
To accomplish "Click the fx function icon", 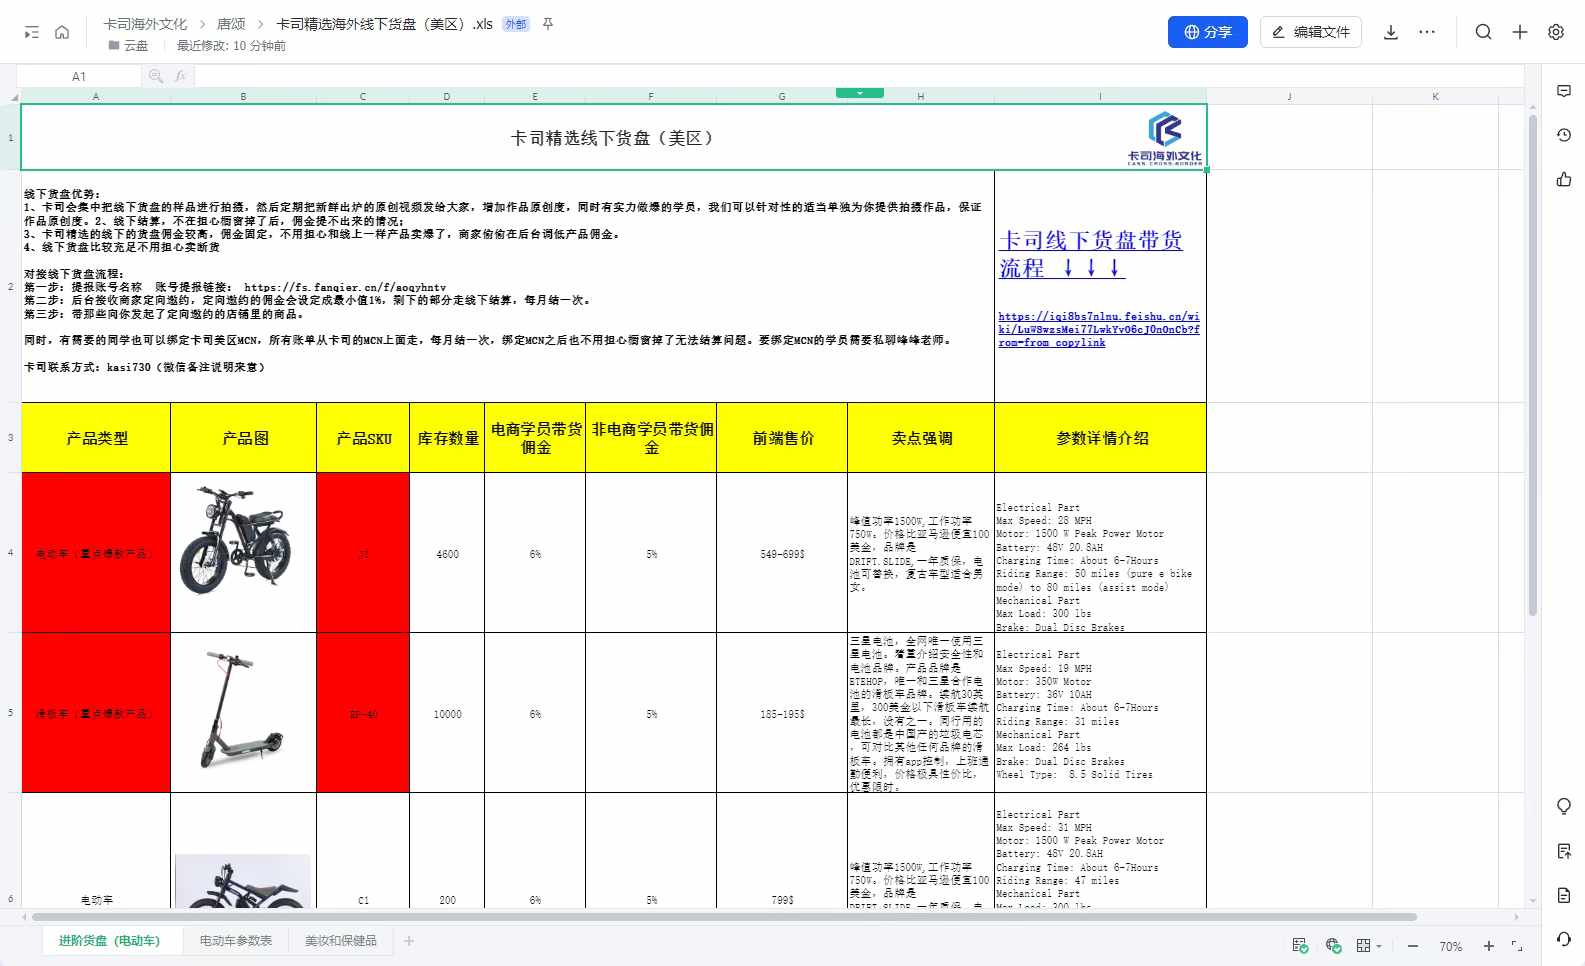I will 181,76.
